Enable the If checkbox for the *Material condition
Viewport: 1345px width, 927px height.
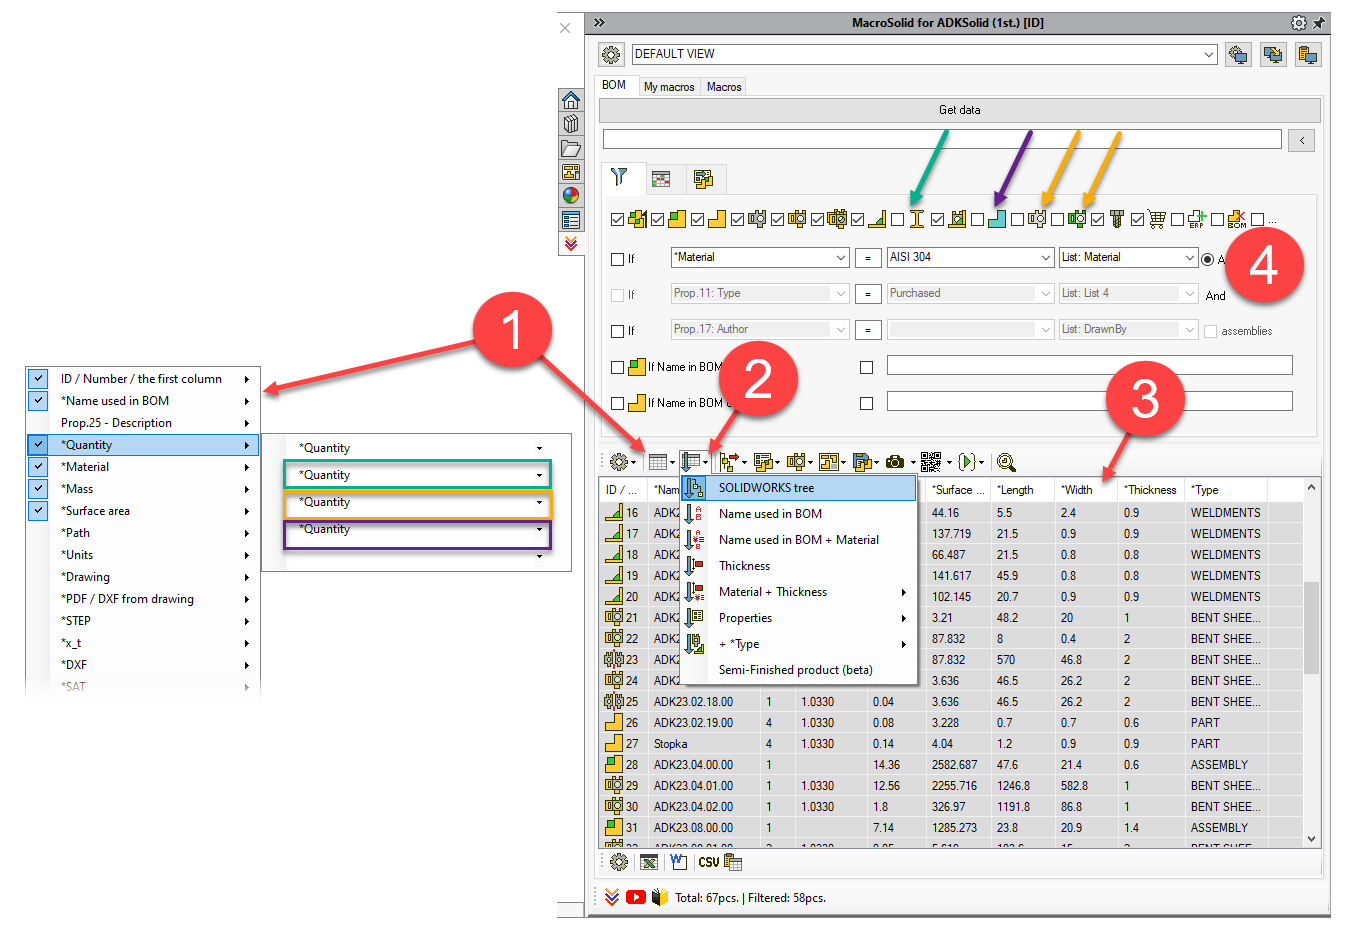point(617,259)
